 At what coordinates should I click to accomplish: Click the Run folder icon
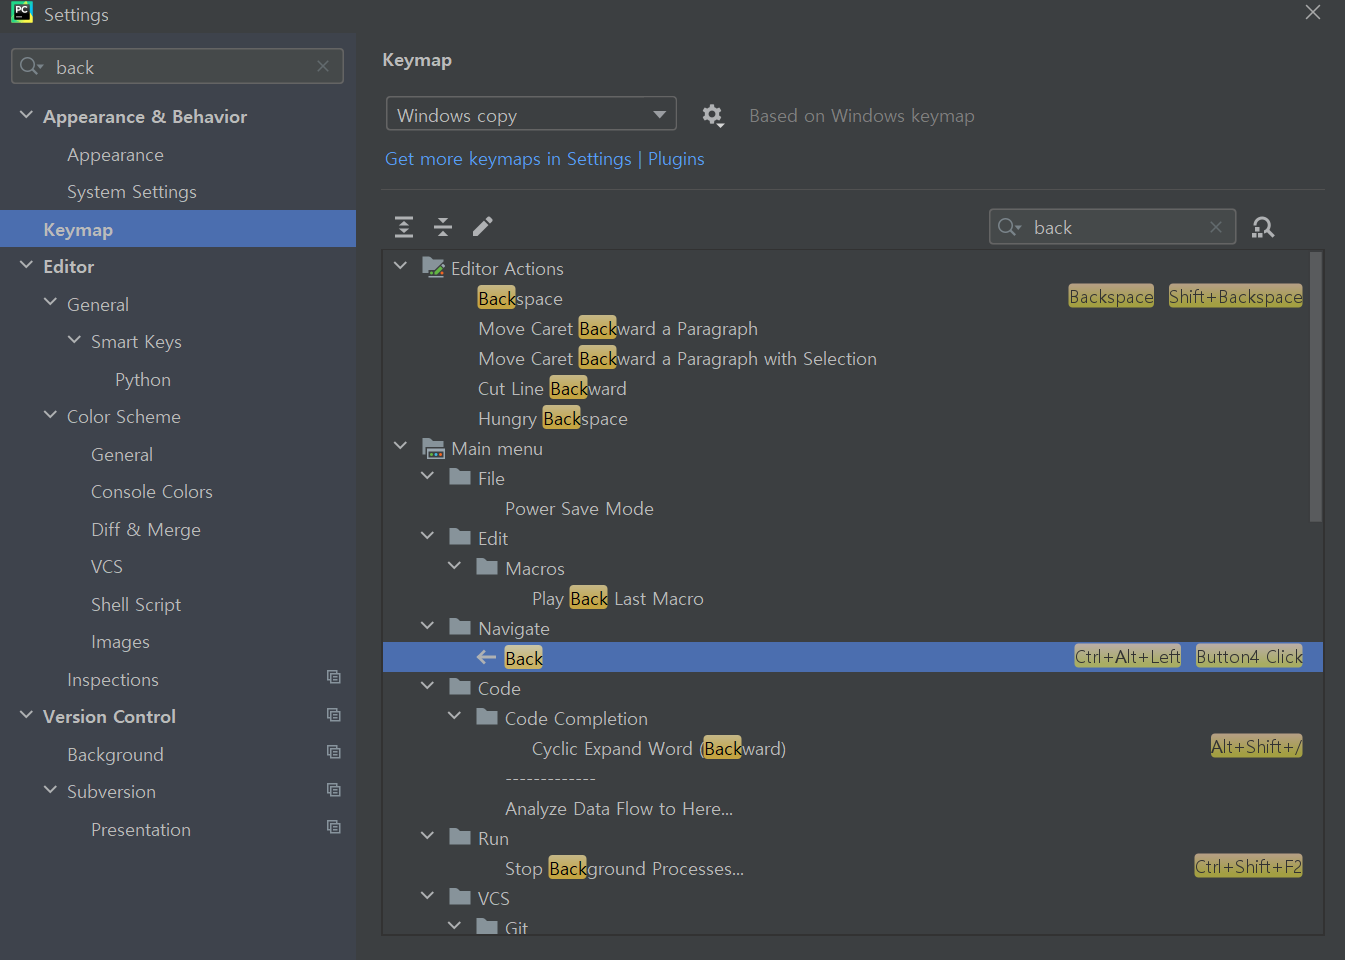tap(460, 837)
